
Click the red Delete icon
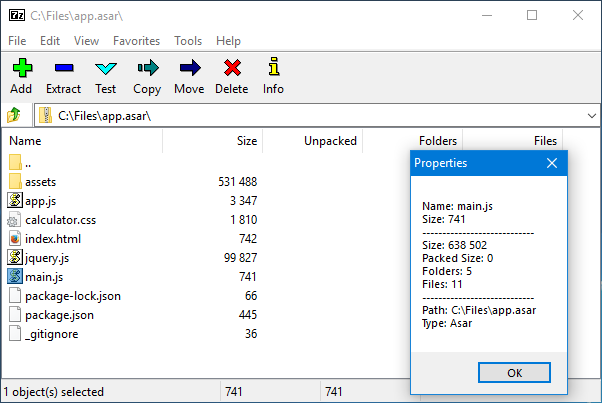[x=232, y=68]
